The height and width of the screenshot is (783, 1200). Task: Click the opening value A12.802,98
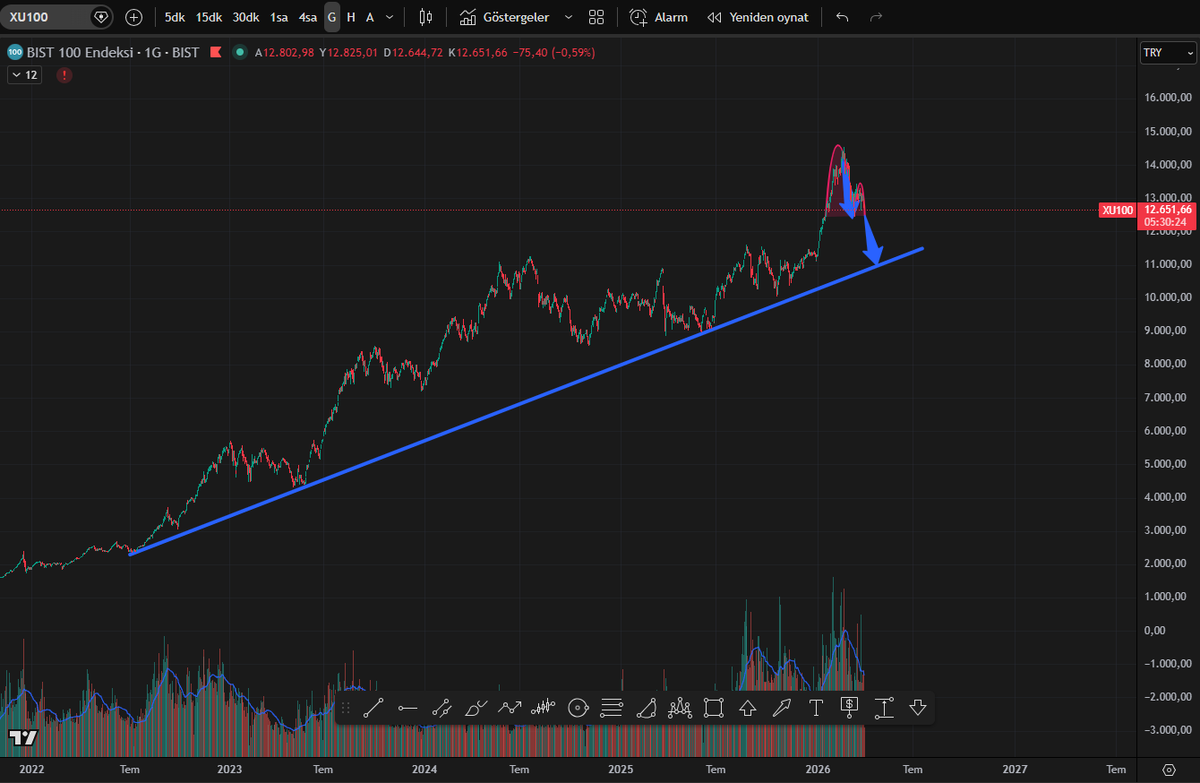click(x=285, y=52)
